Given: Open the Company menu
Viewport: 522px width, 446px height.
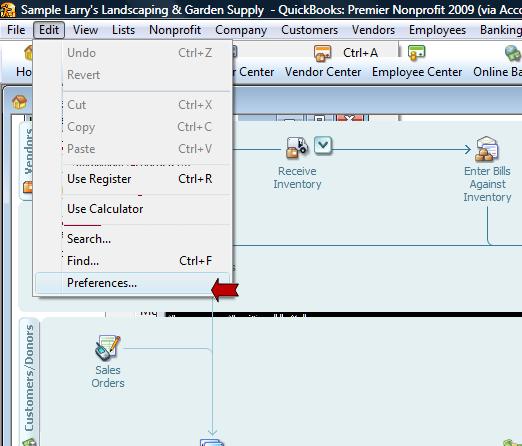Looking at the screenshot, I should (241, 30).
